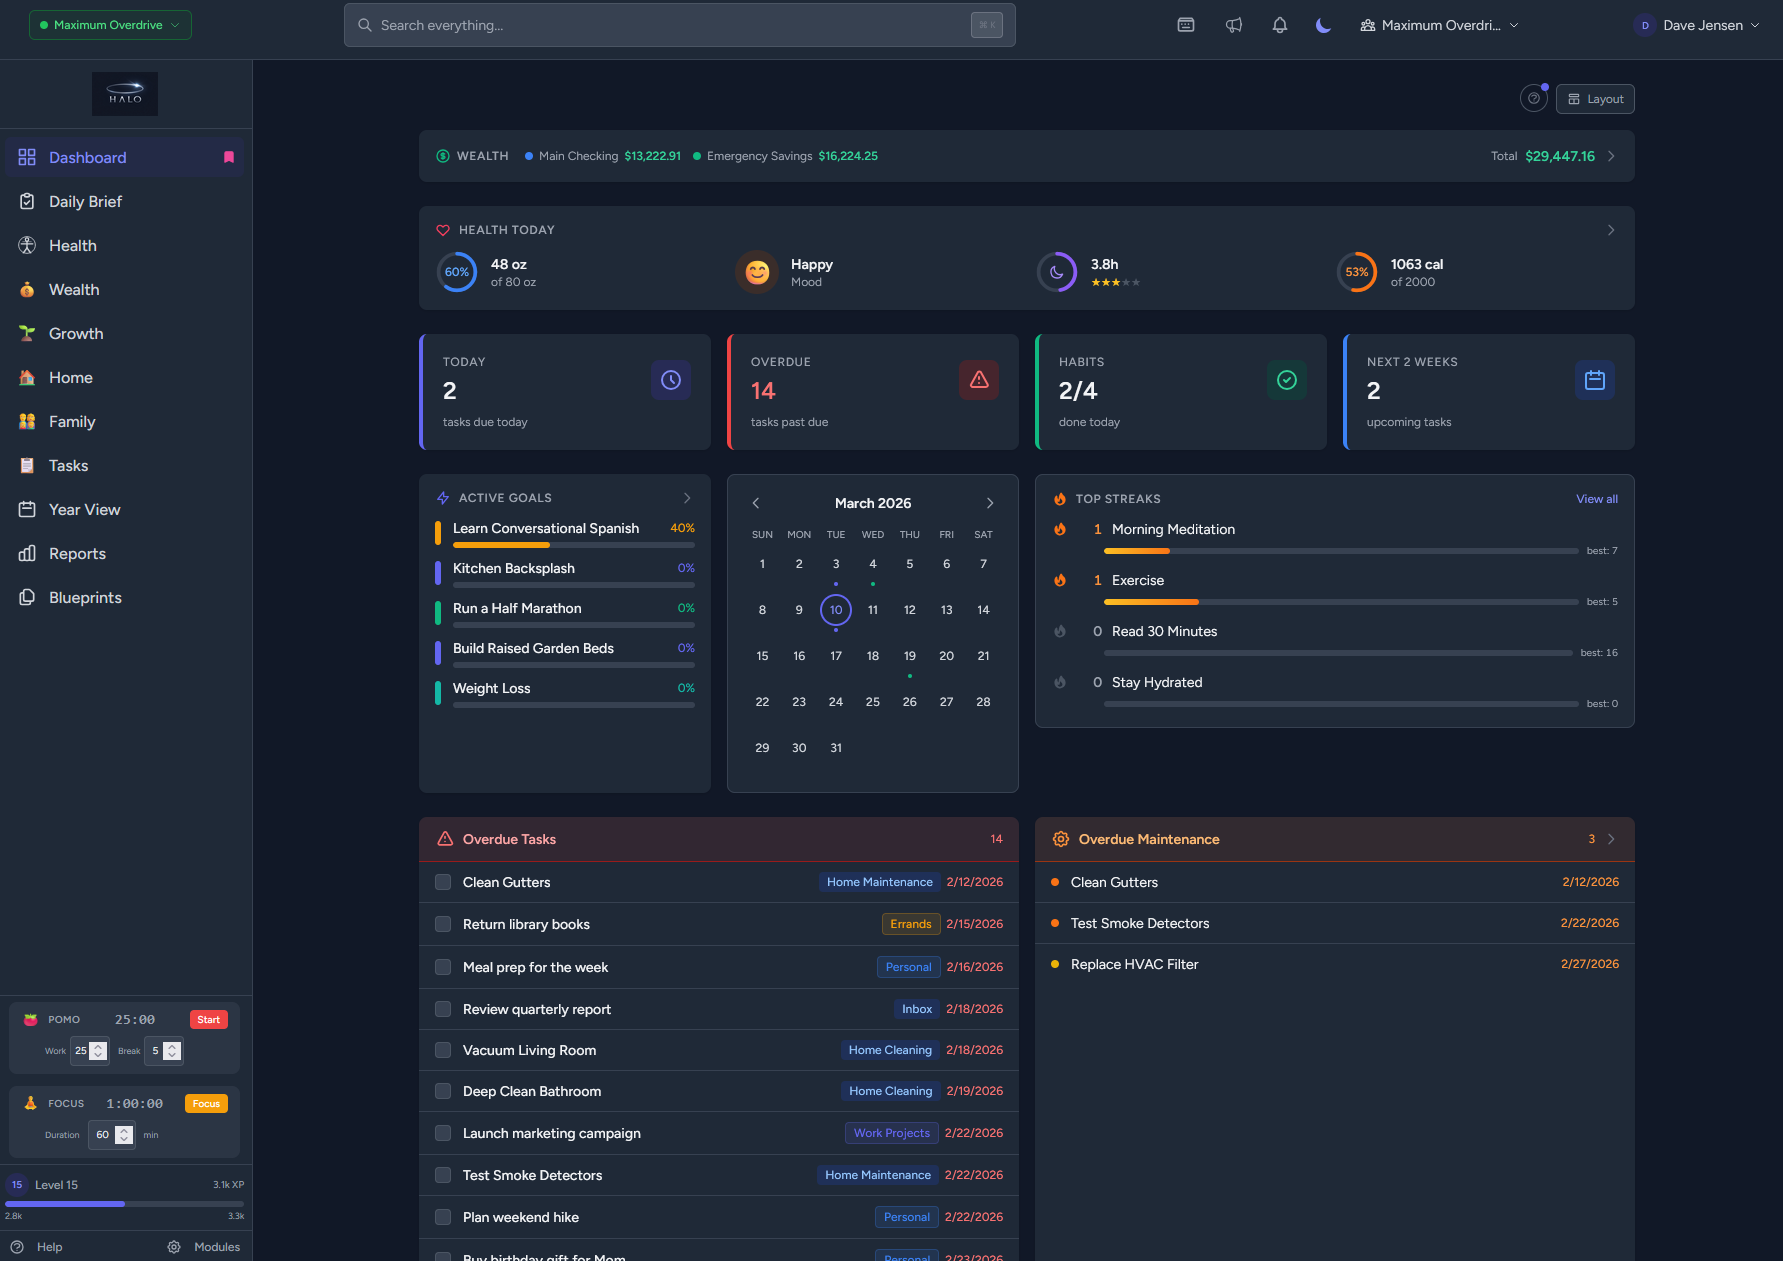Screen dimensions: 1783x1261
Task: Select the Blueprints icon in sidebar
Action: tap(27, 597)
